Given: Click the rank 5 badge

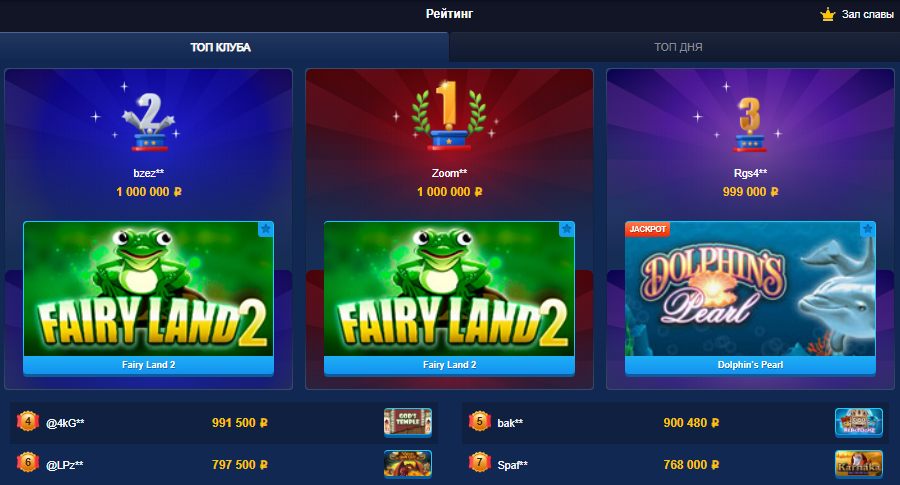Looking at the screenshot, I should (479, 421).
